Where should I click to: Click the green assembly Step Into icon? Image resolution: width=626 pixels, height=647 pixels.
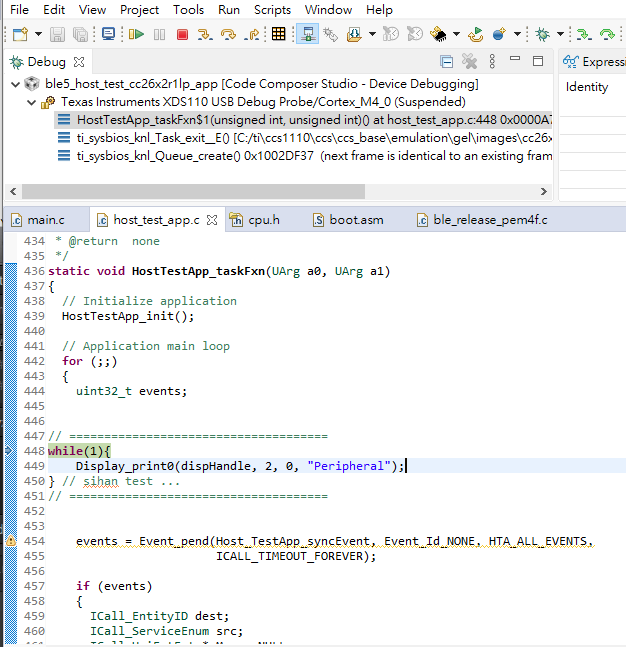584,34
